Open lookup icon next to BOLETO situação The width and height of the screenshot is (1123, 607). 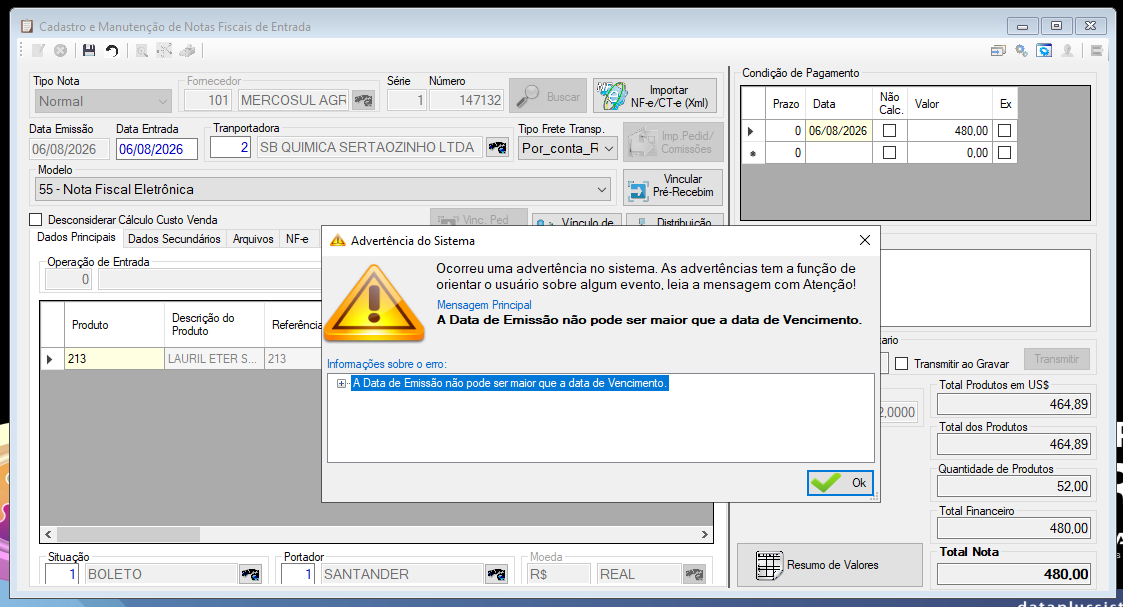coord(250,574)
